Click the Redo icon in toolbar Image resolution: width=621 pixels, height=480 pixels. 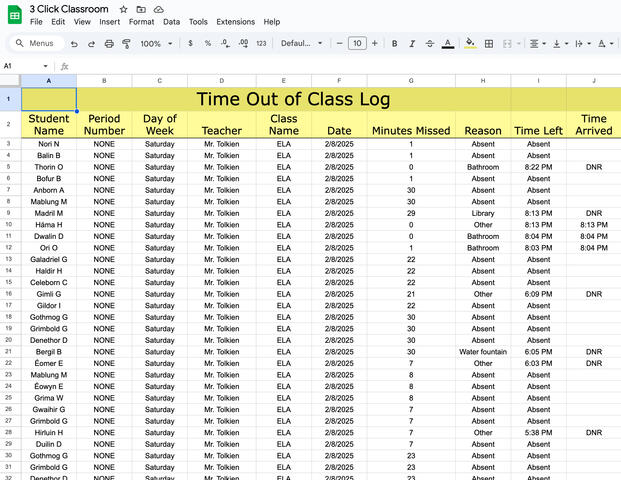tap(92, 44)
